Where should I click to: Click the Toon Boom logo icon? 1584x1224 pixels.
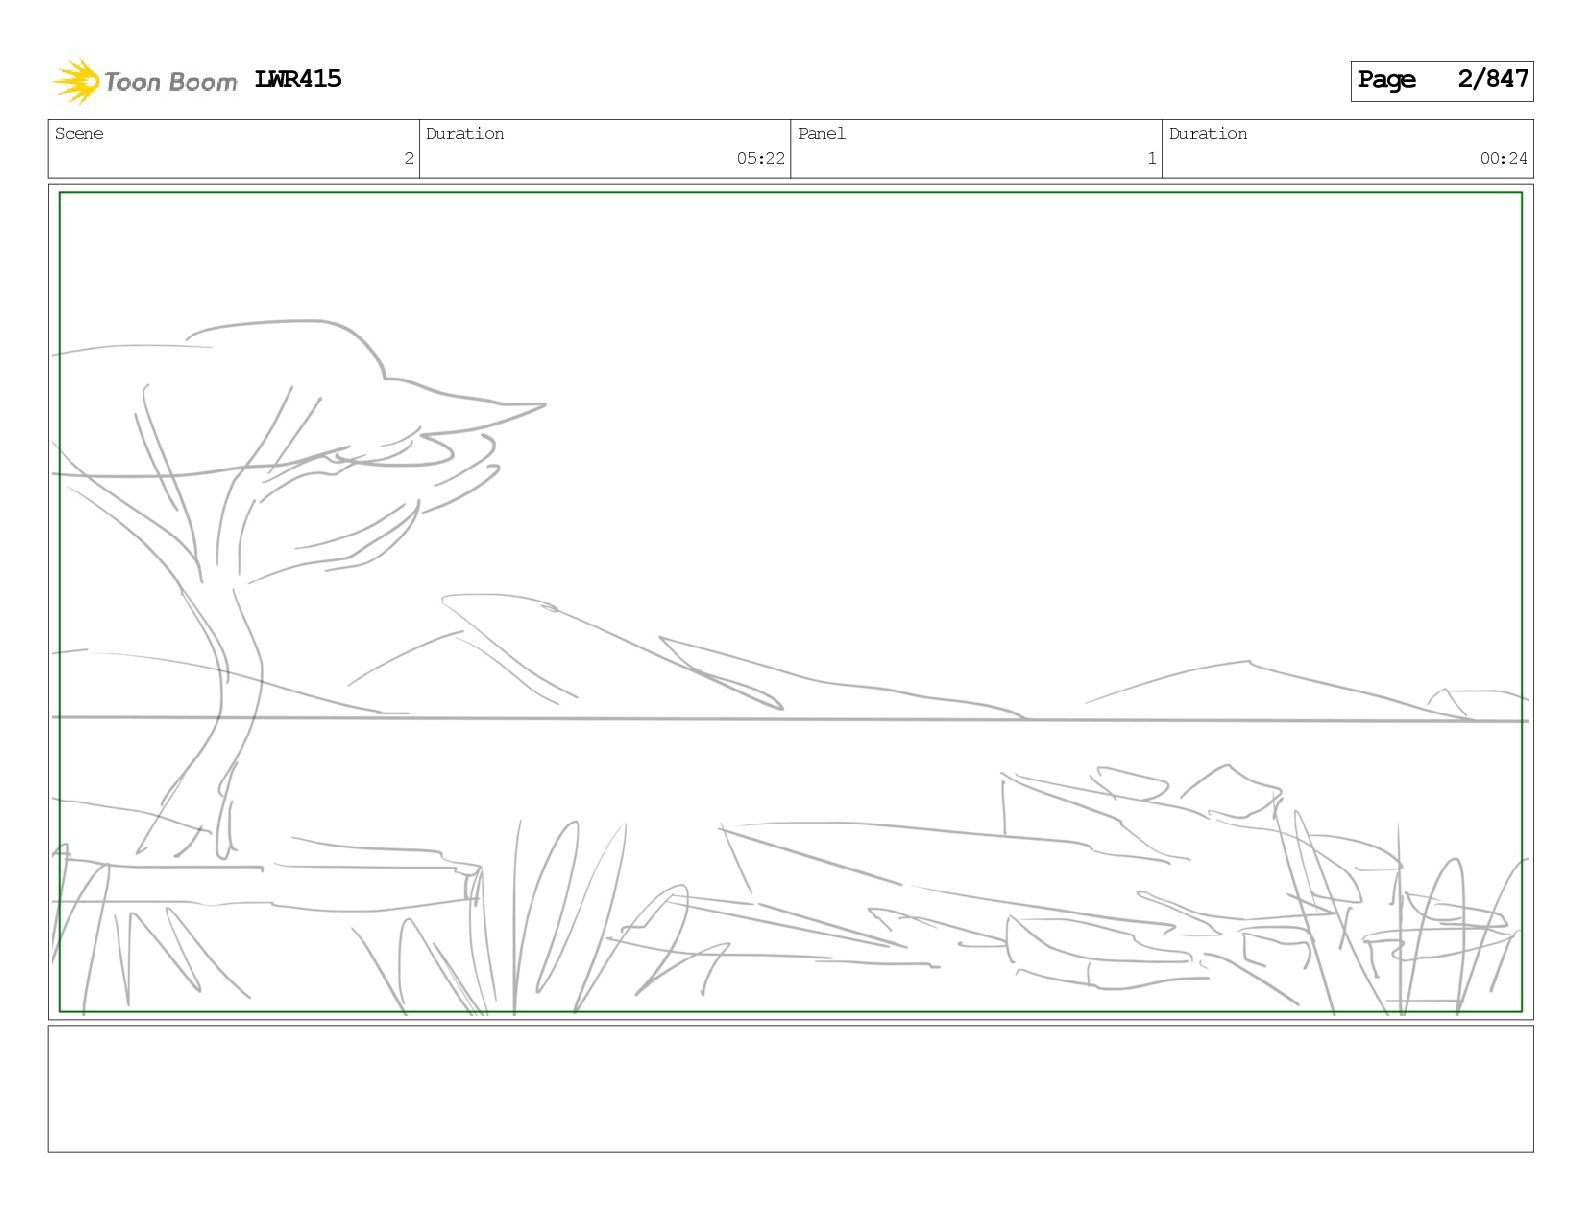[75, 81]
